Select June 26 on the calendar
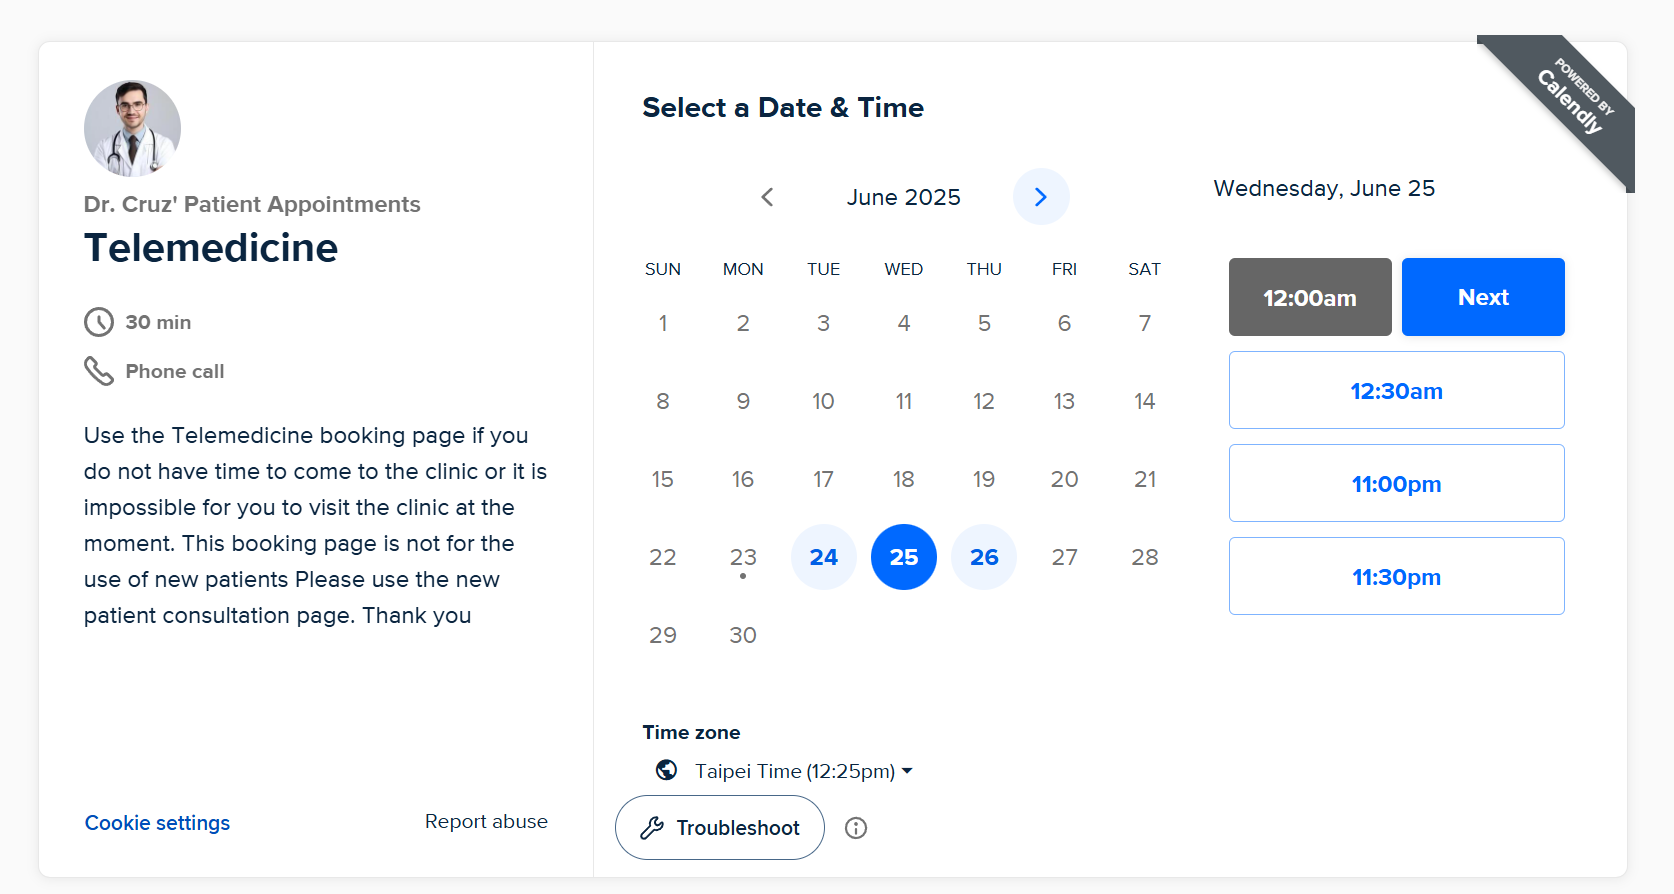 pos(984,557)
